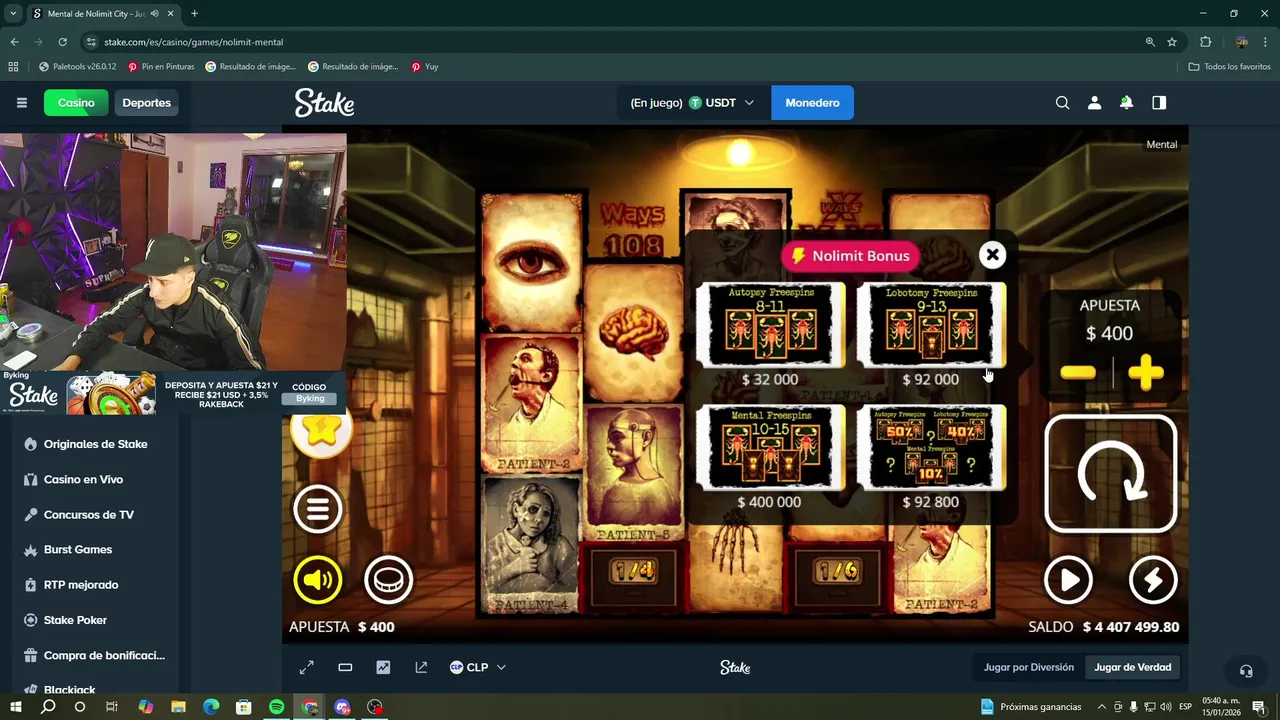The height and width of the screenshot is (720, 1280).
Task: Click the SALDO $ 4 407 499.80 text
Action: tap(1104, 627)
